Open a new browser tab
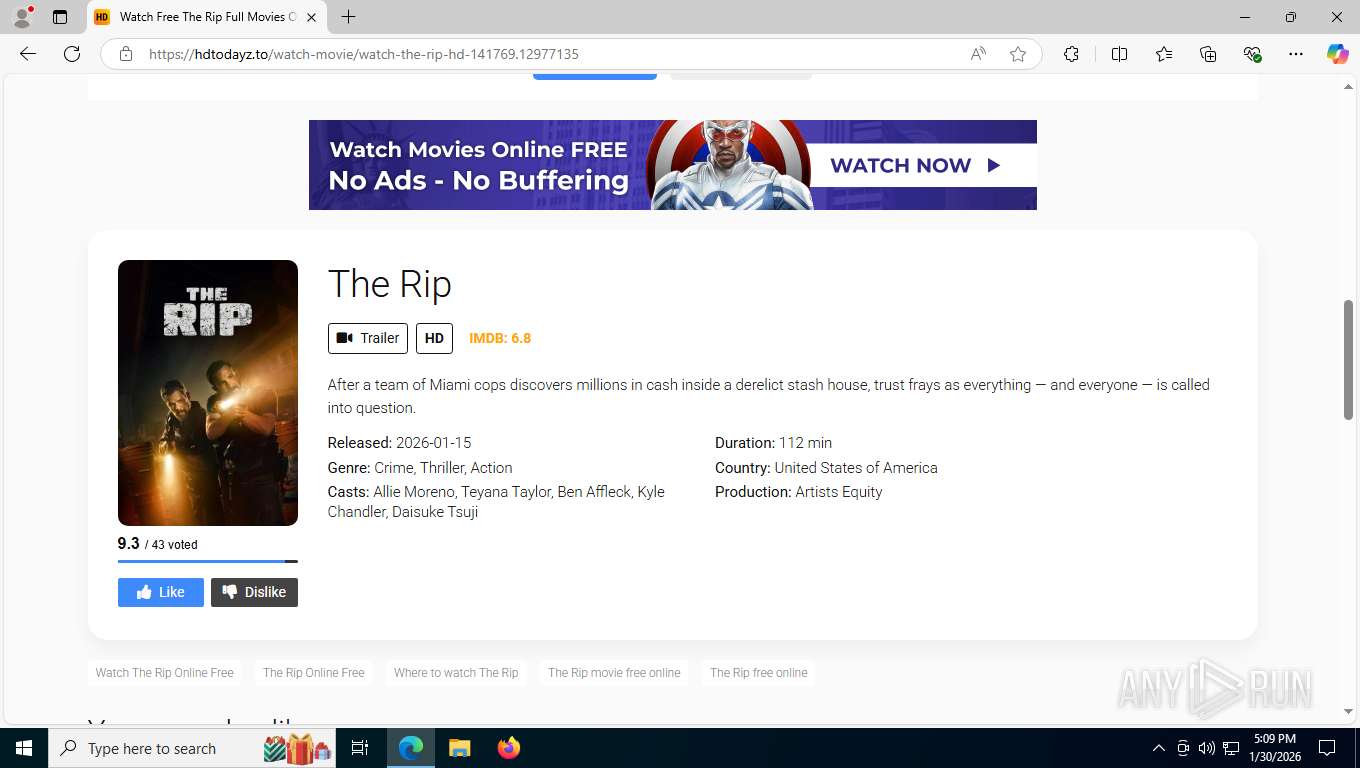Image resolution: width=1360 pixels, height=768 pixels. click(348, 17)
